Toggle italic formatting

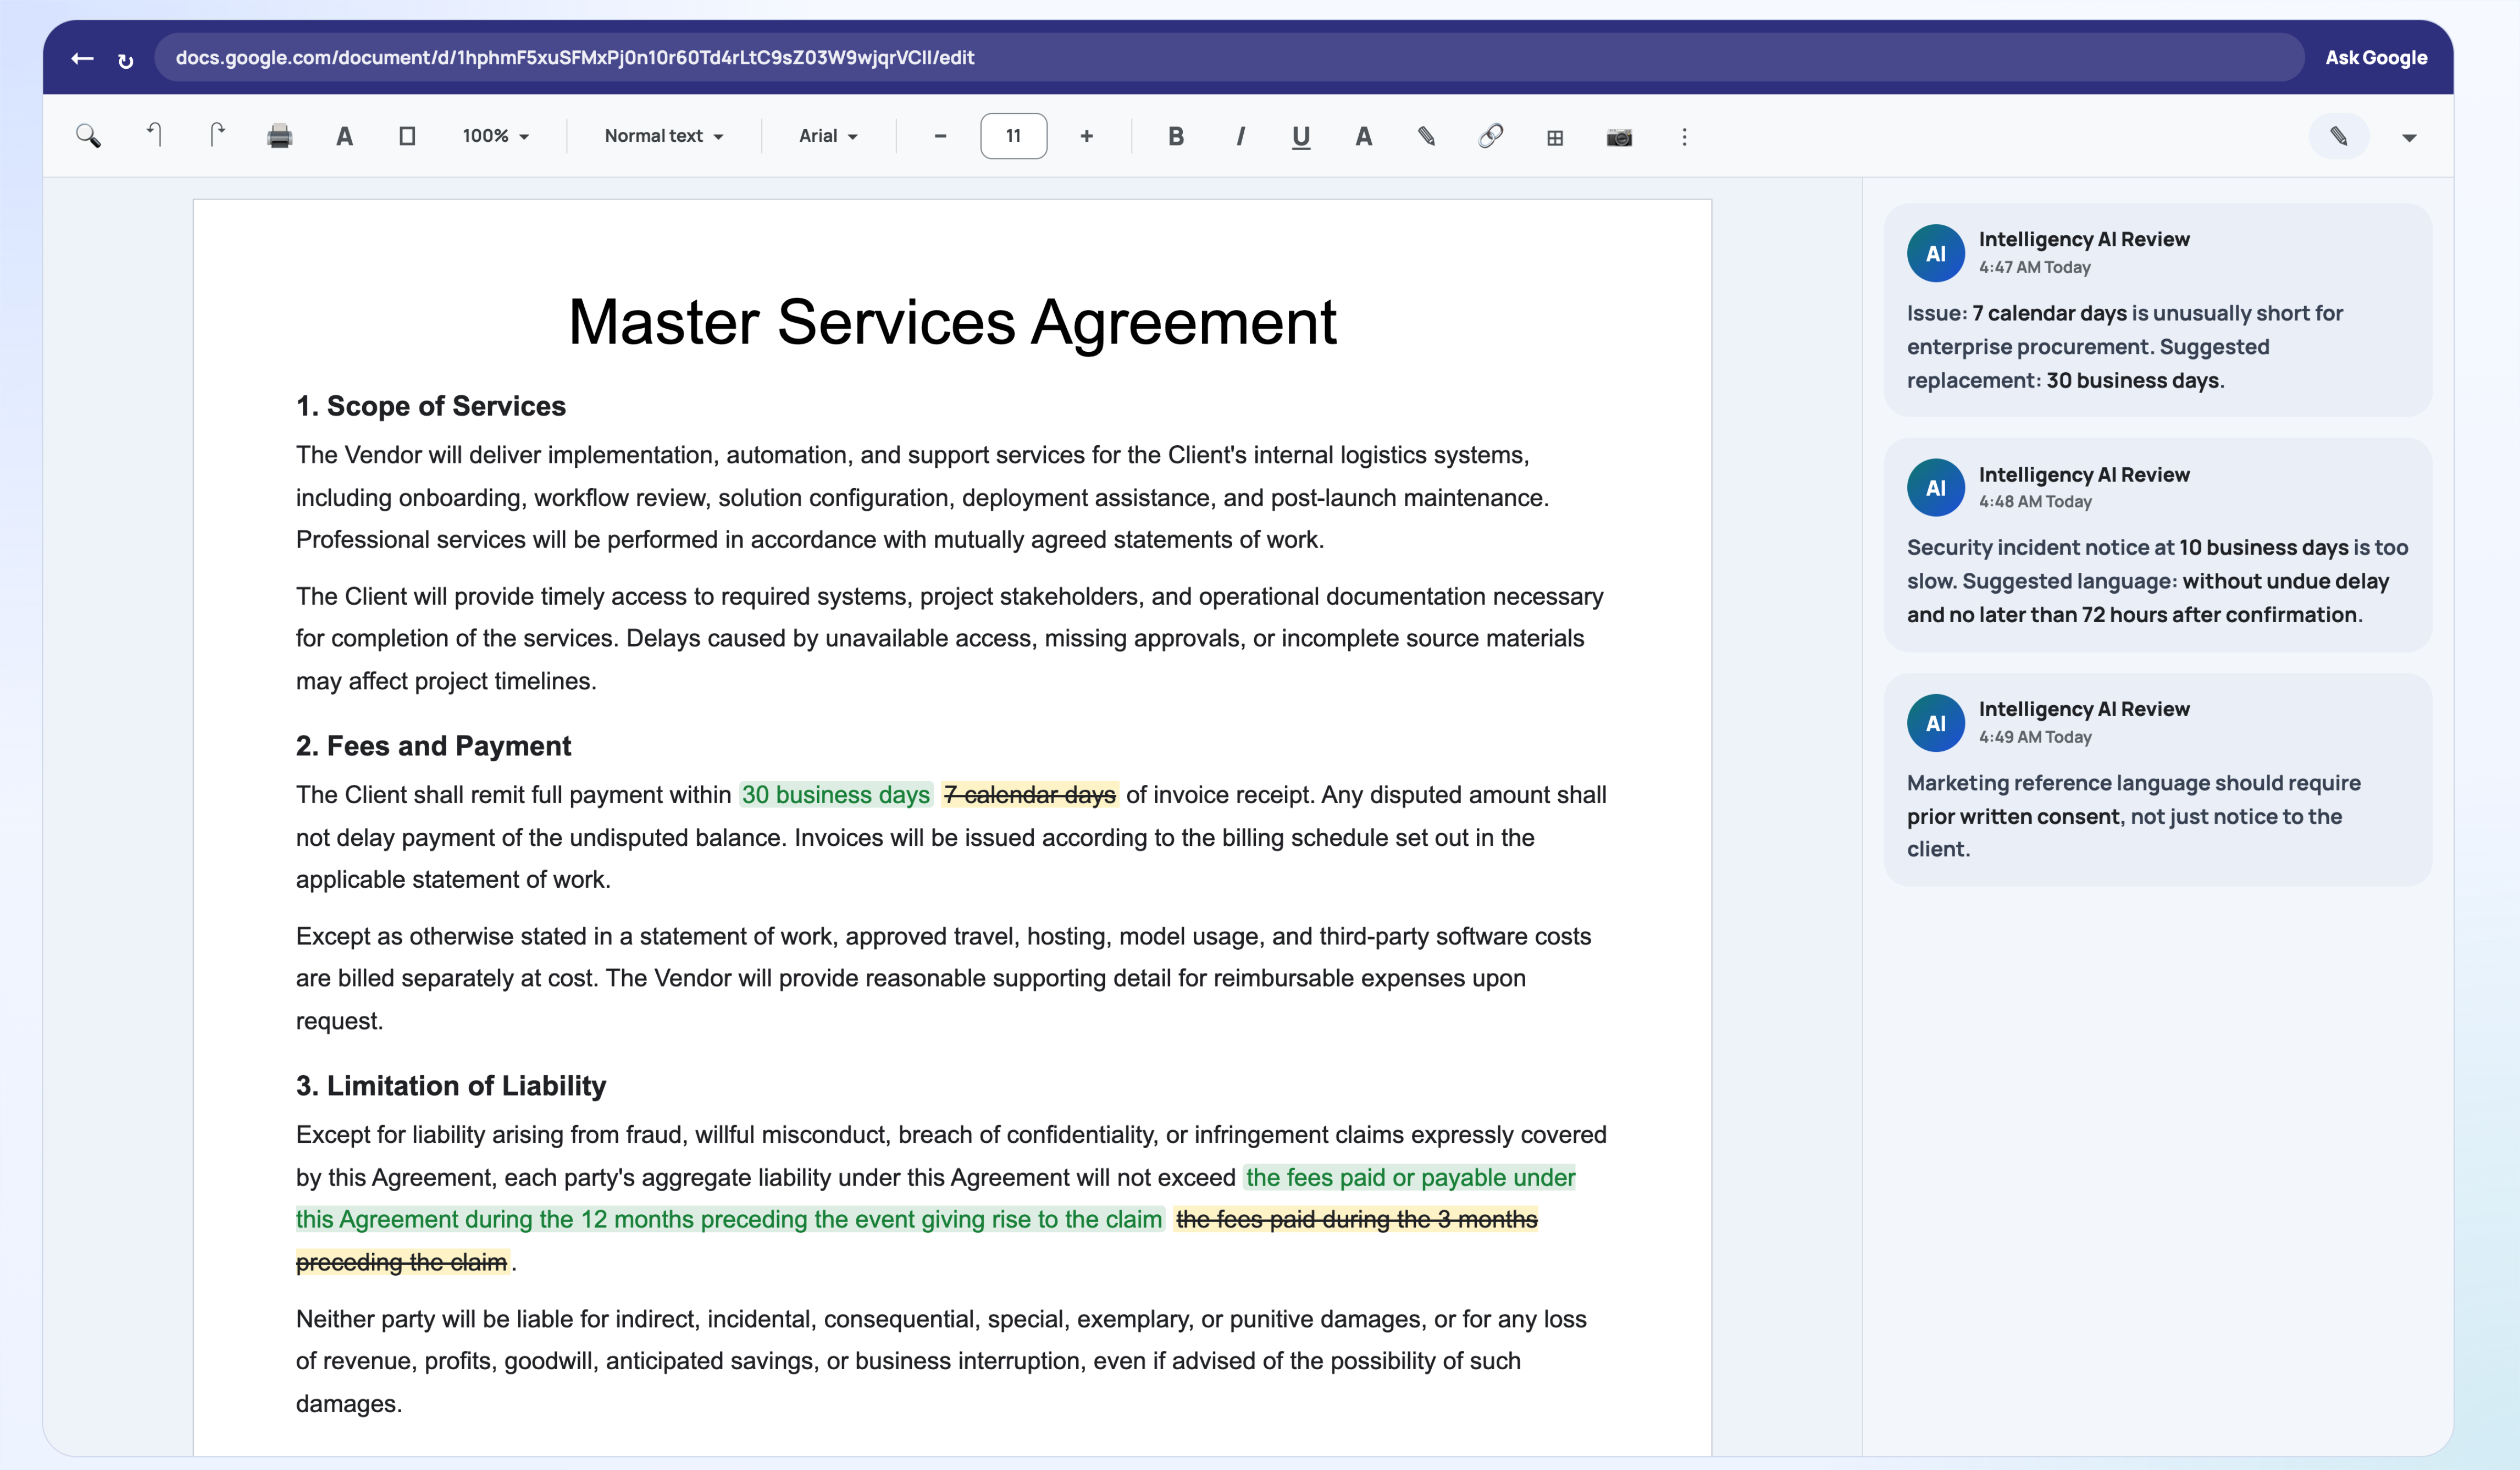click(1239, 136)
